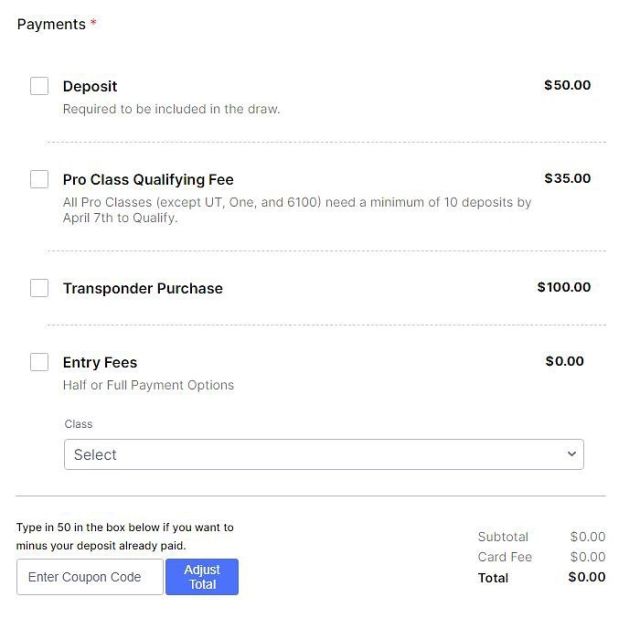Click the Pro Class Qualifying Fee label
The height and width of the screenshot is (629, 640).
click(x=148, y=180)
